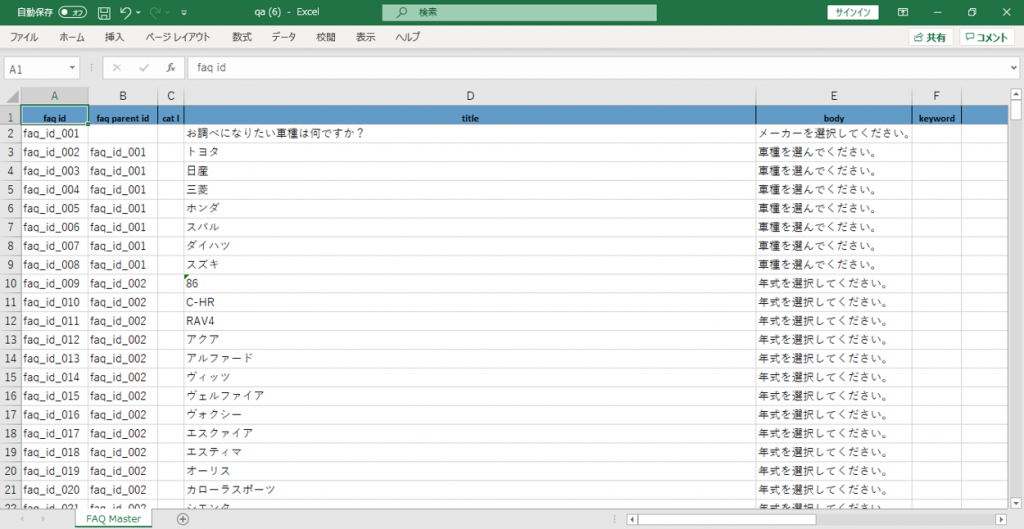1024x529 pixels.
Task: Click the Insert Function fx icon
Action: coord(170,67)
